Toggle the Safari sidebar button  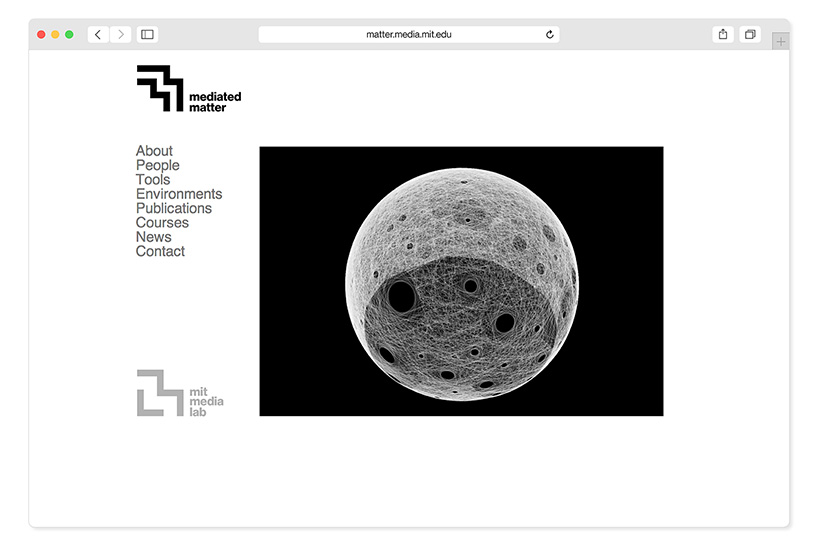pyautogui.click(x=148, y=34)
